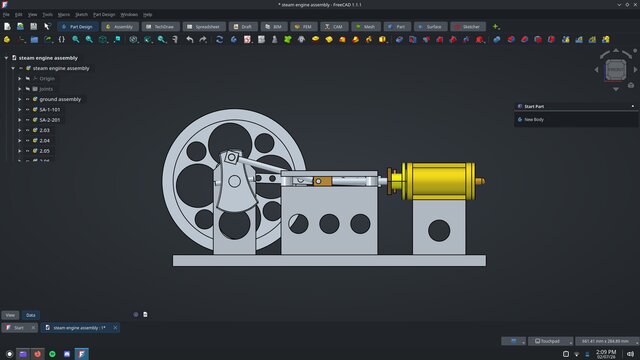Toggle visibility of part 2.04

(x=27, y=140)
